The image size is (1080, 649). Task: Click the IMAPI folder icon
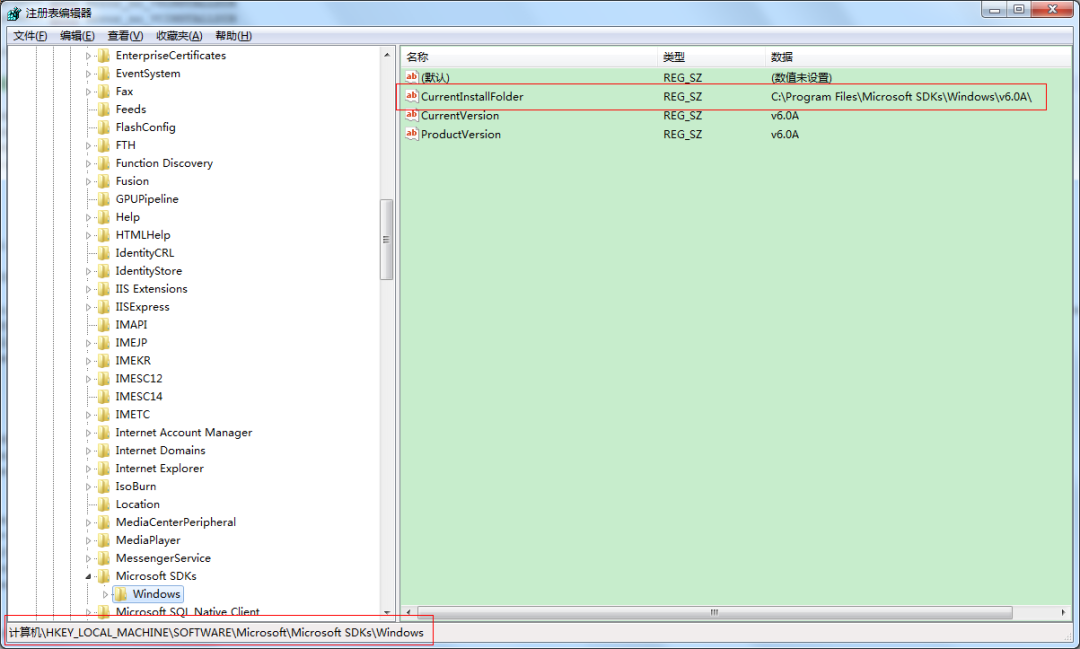tap(104, 324)
